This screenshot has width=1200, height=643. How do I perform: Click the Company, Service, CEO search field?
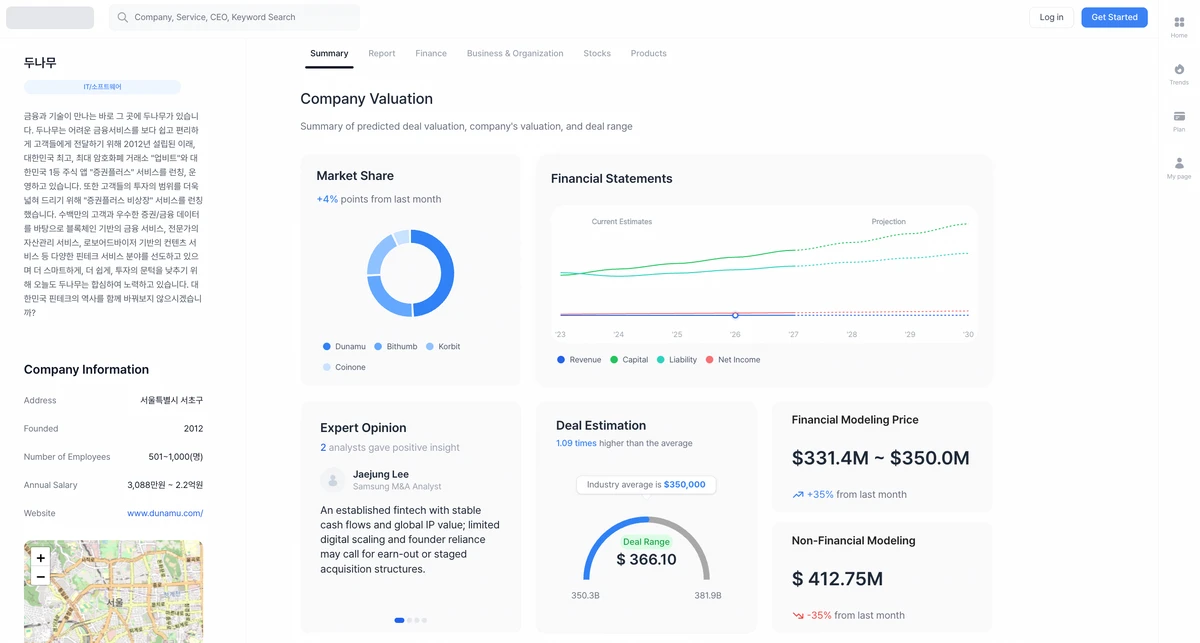pos(234,17)
